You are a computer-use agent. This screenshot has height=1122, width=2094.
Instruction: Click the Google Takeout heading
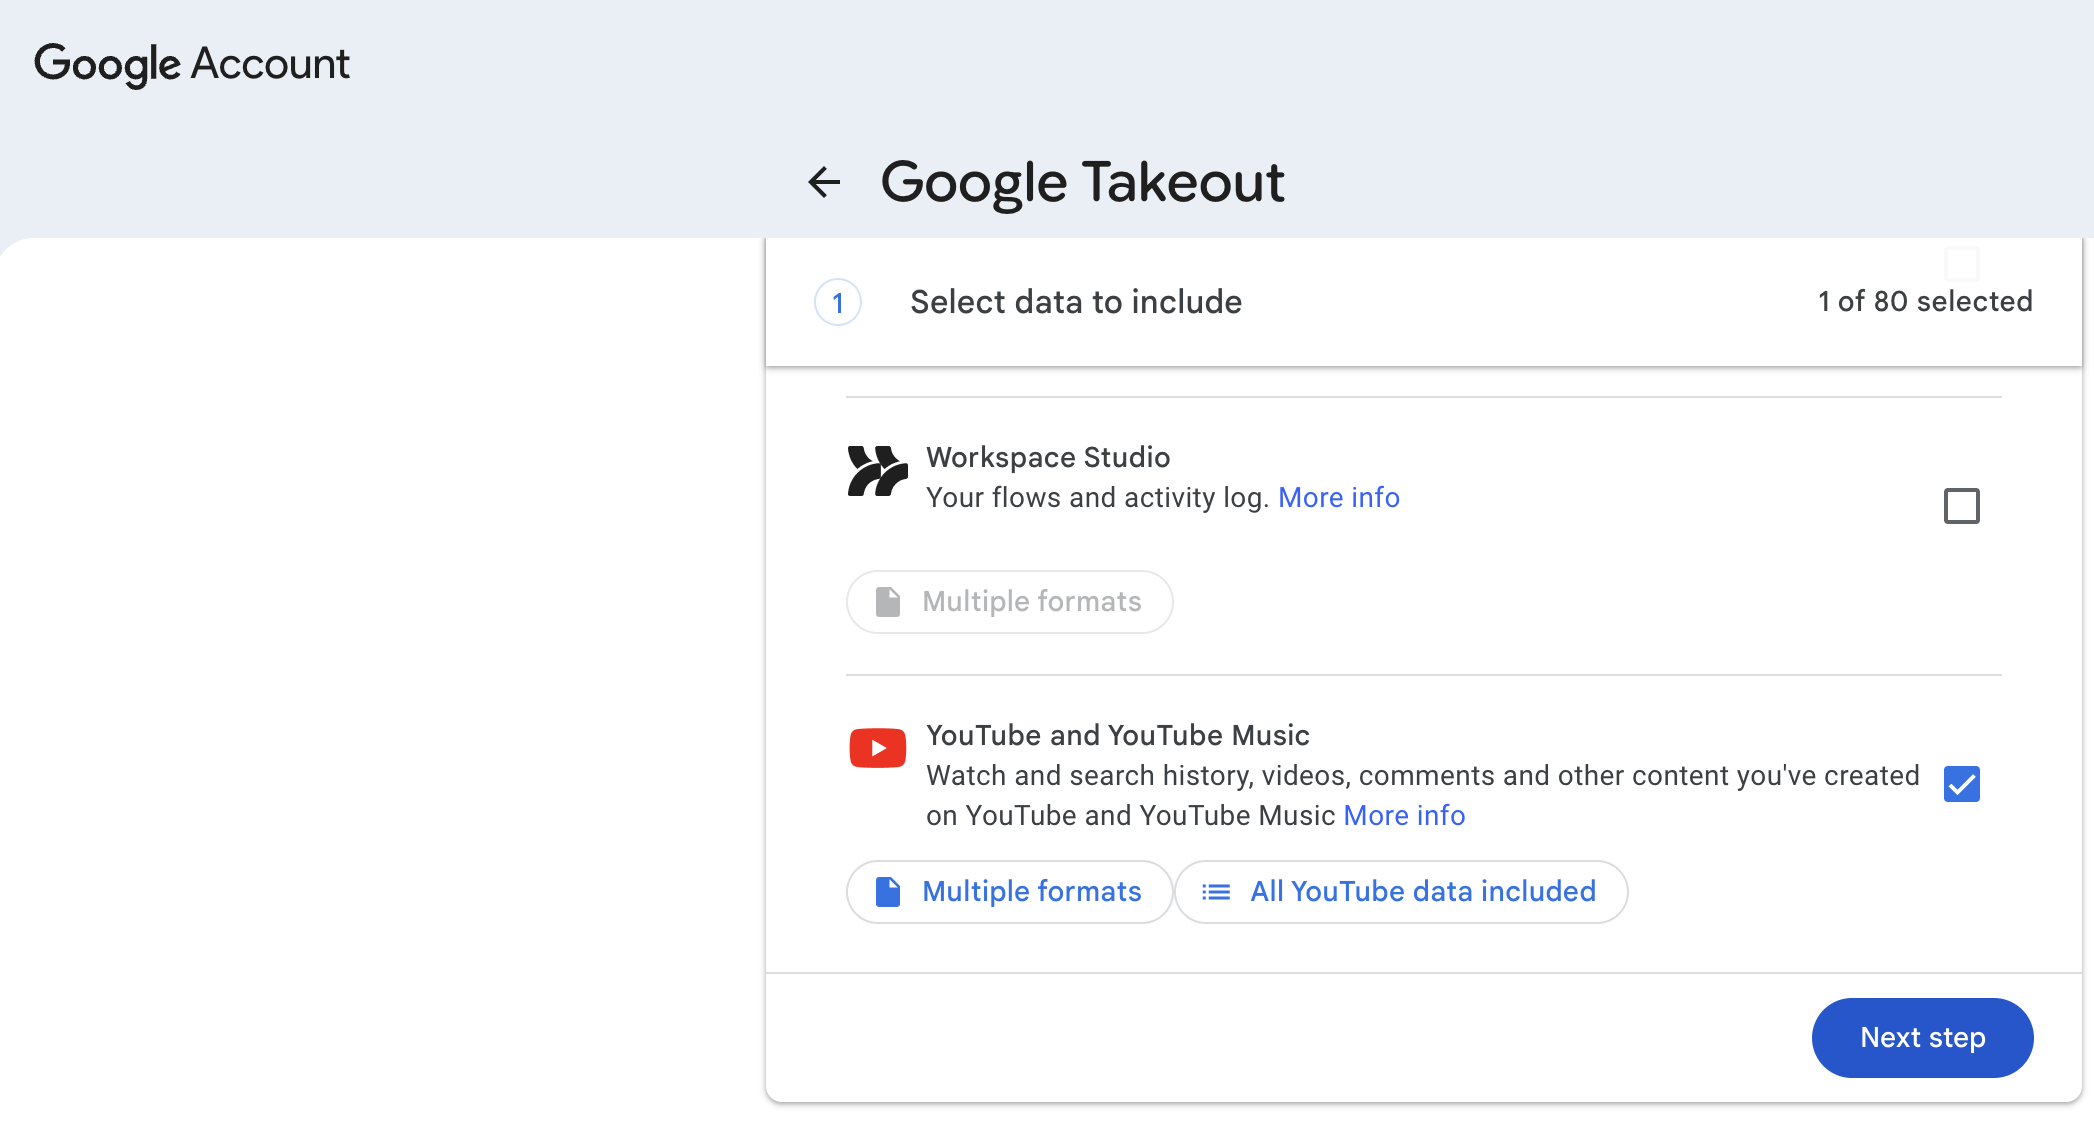[1082, 183]
